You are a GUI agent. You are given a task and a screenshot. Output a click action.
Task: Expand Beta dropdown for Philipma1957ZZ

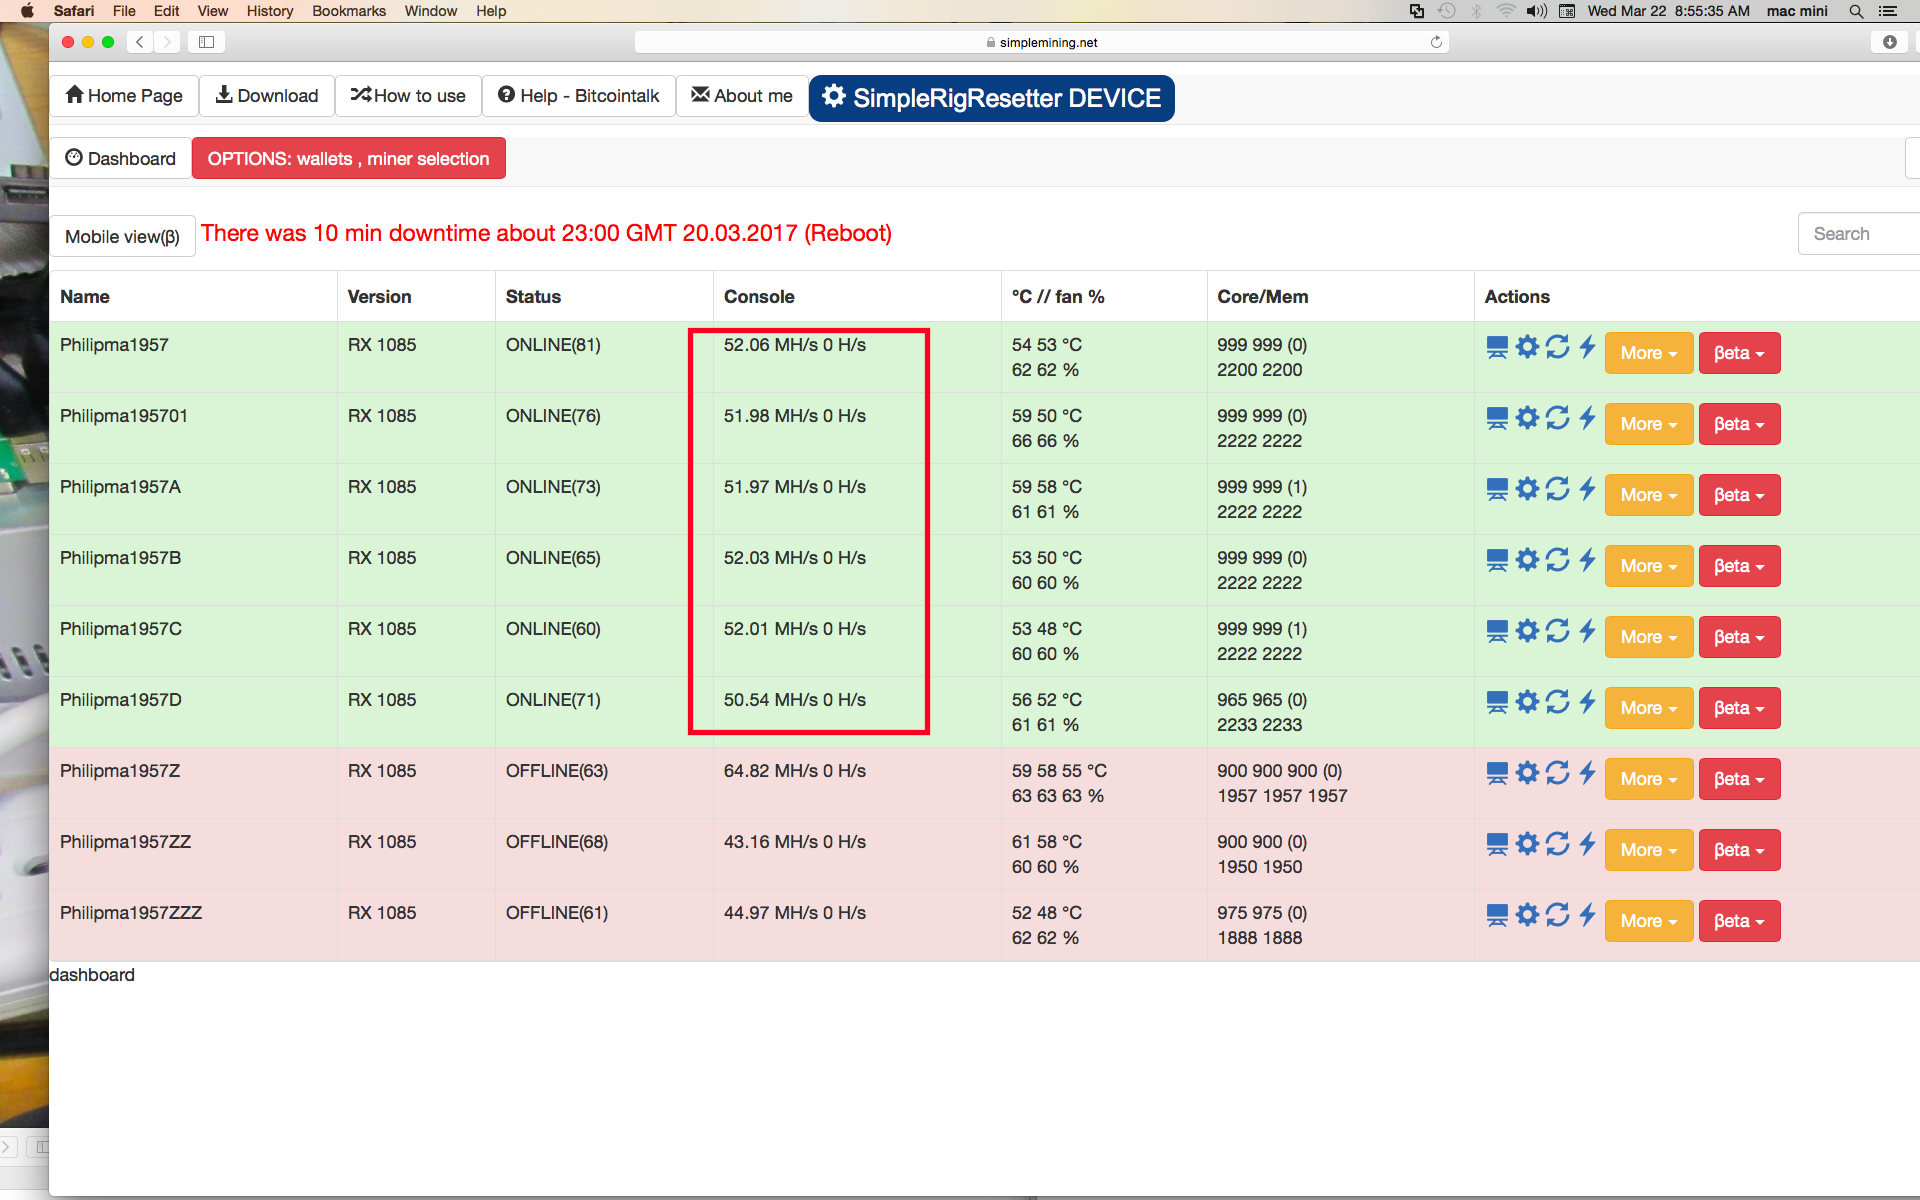point(1739,850)
